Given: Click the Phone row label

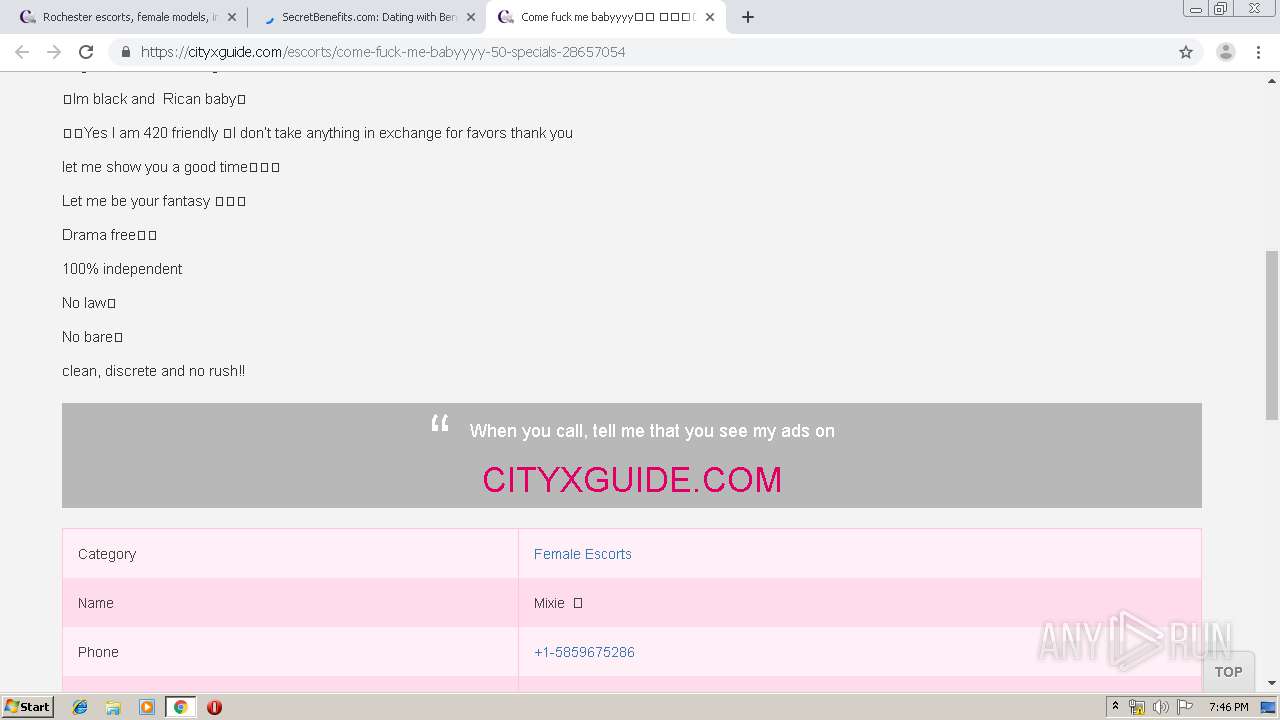Looking at the screenshot, I should point(98,652).
